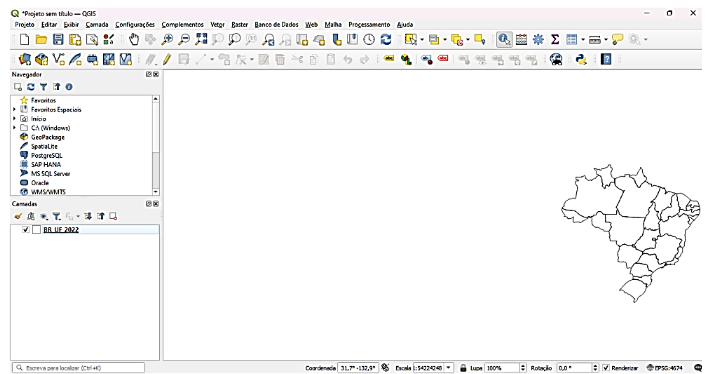This screenshot has width=709, height=374.
Task: Click the Coordenada value field
Action: [358, 368]
